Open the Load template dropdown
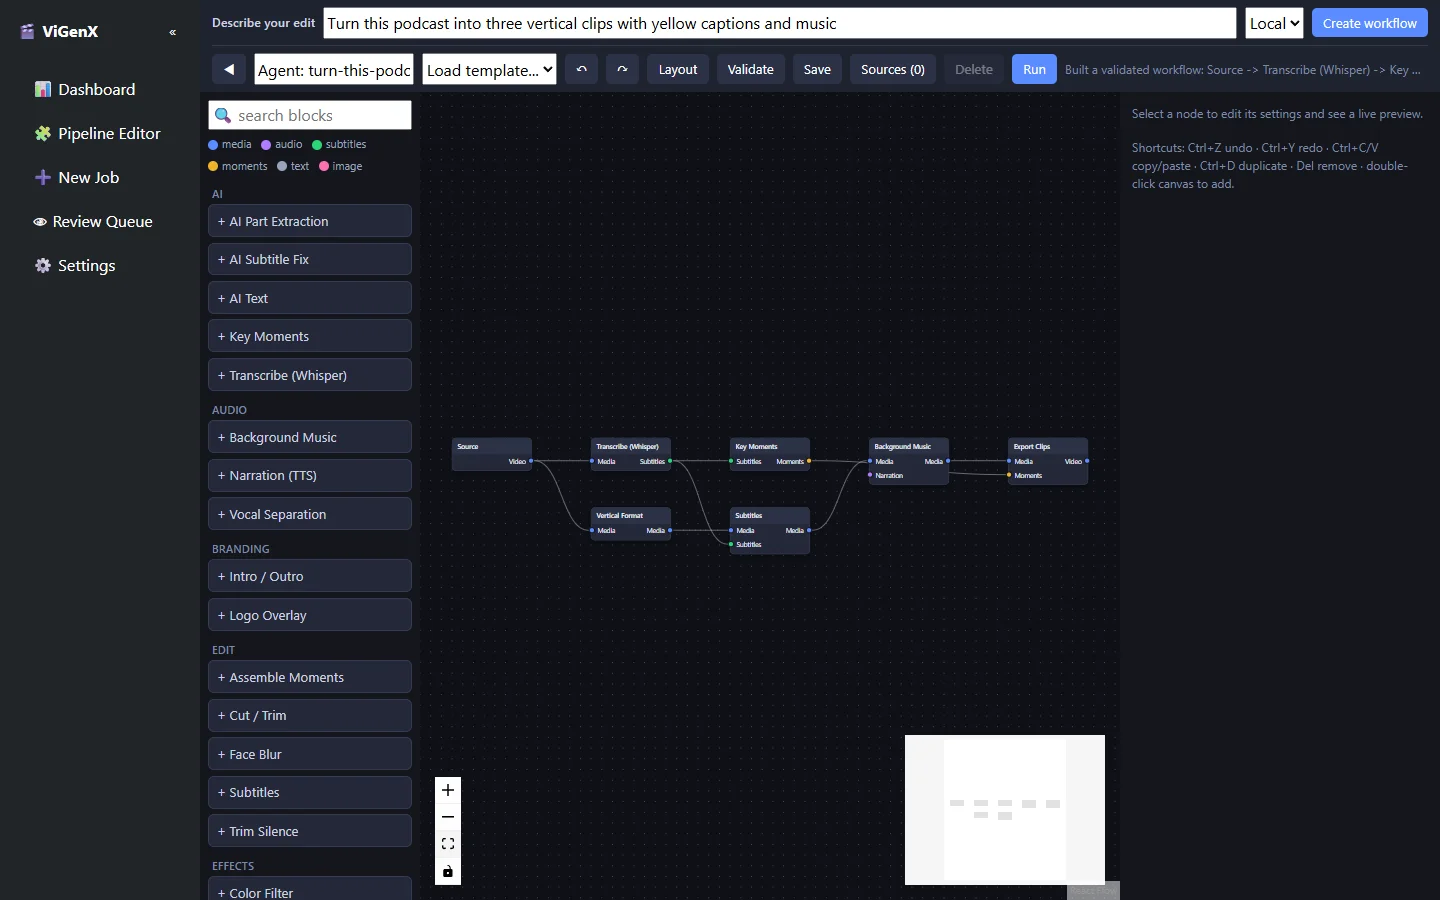This screenshot has width=1440, height=900. (x=489, y=69)
